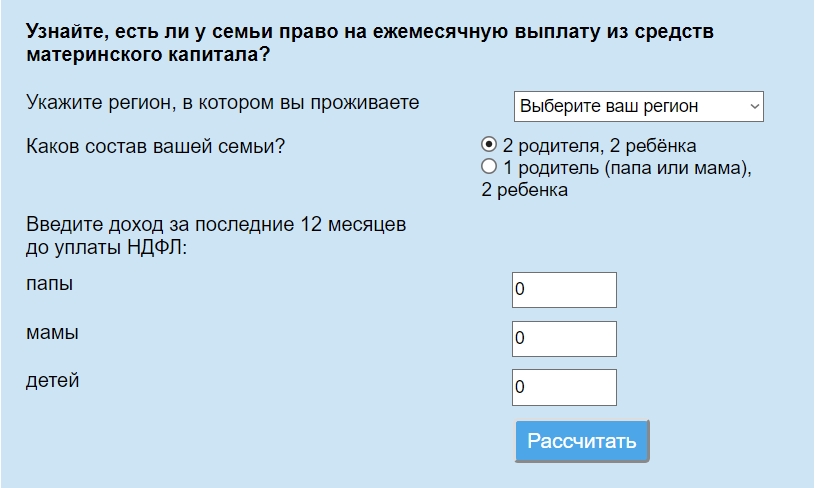This screenshot has width=820, height=488.
Task: Focus the income input field for папы
Action: point(564,289)
